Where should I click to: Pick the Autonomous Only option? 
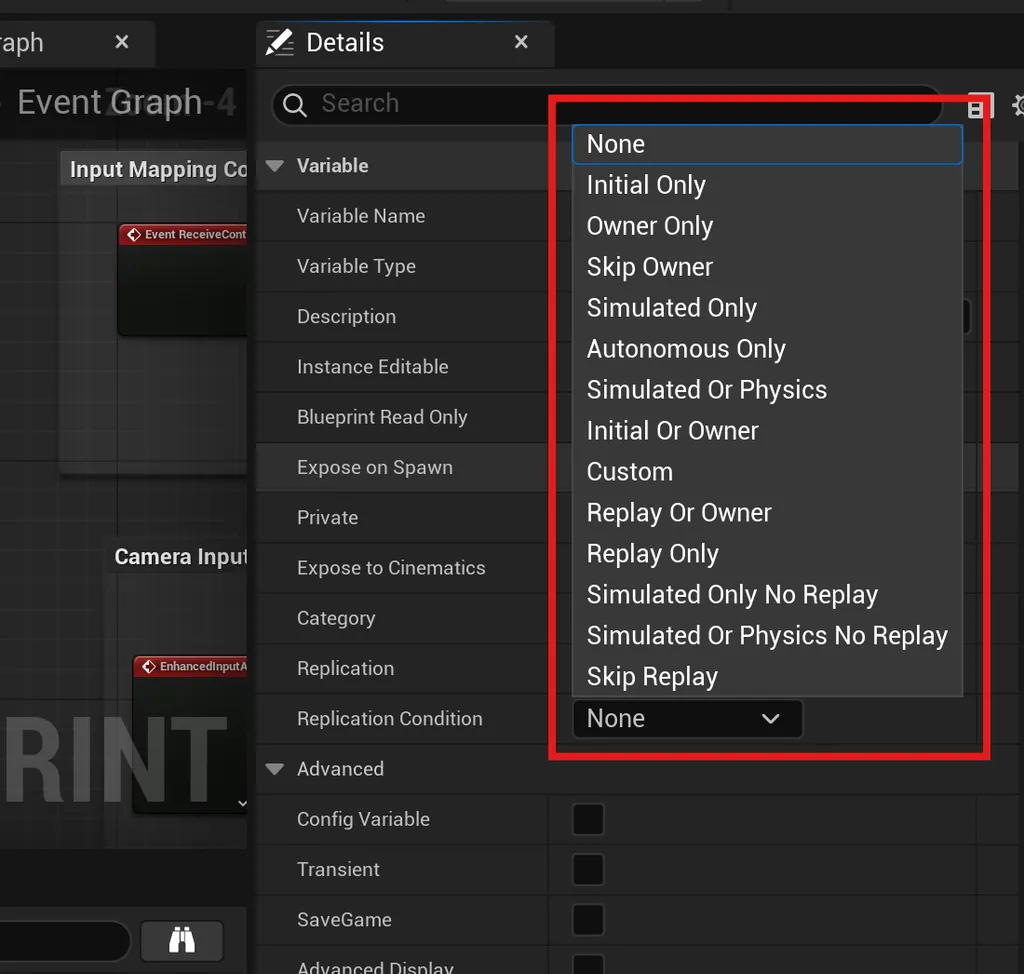point(767,349)
